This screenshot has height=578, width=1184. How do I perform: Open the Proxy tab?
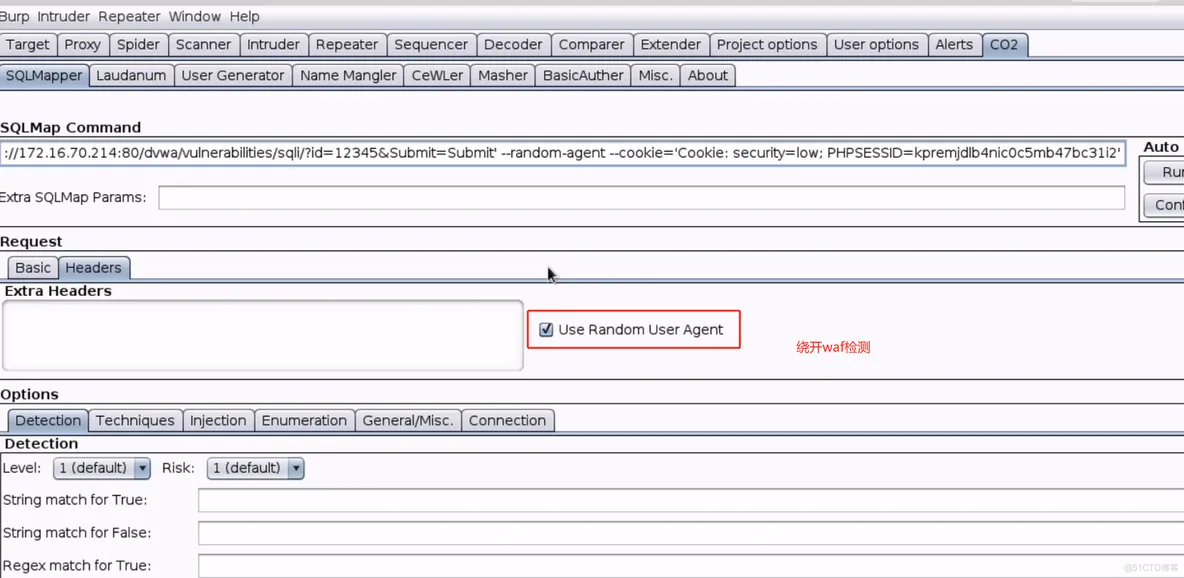pyautogui.click(x=82, y=44)
